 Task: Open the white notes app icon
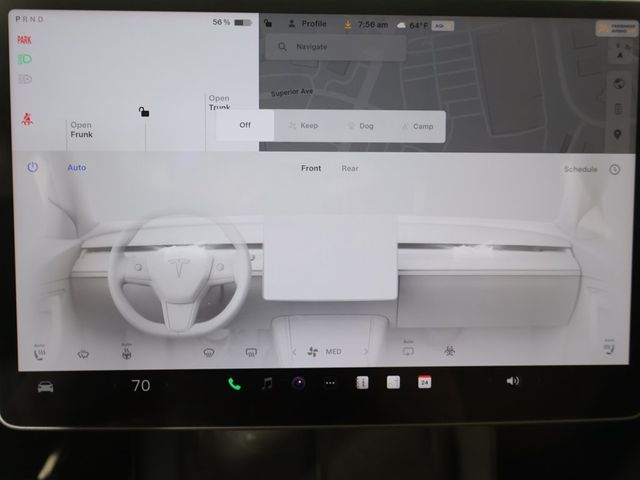[x=393, y=382]
